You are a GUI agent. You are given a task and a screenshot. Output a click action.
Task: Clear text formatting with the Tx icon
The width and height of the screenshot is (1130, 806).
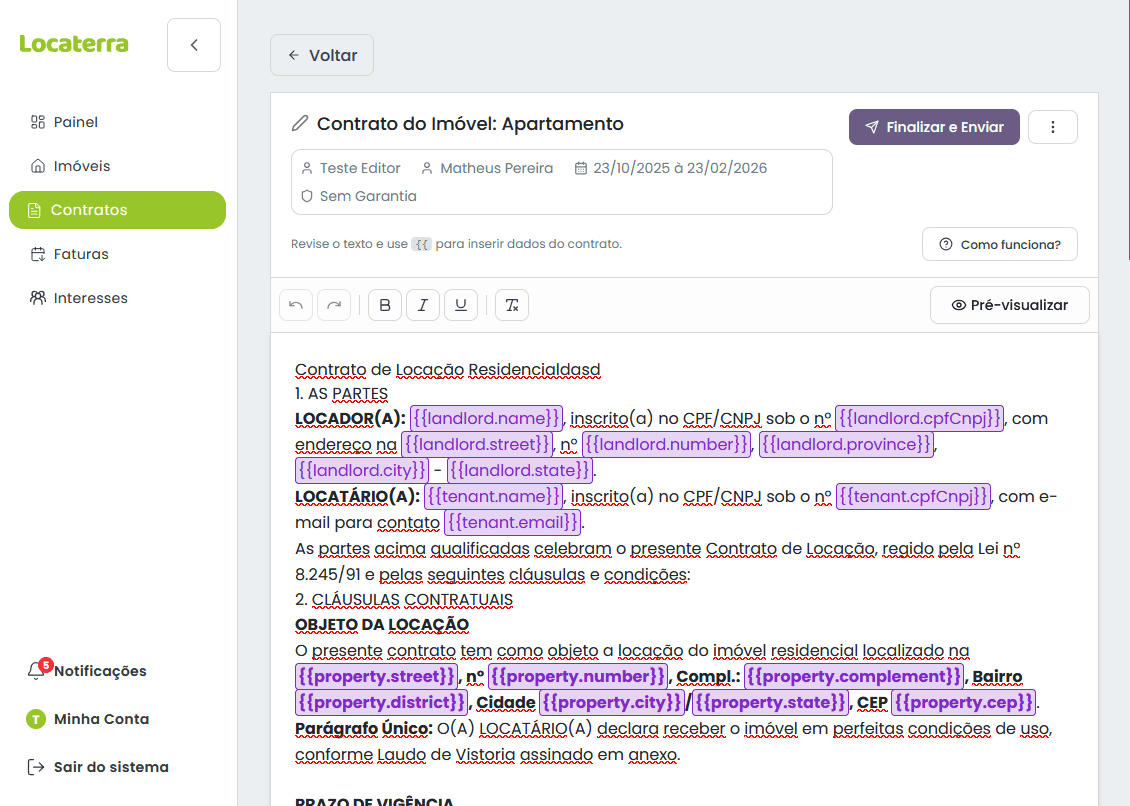[511, 305]
